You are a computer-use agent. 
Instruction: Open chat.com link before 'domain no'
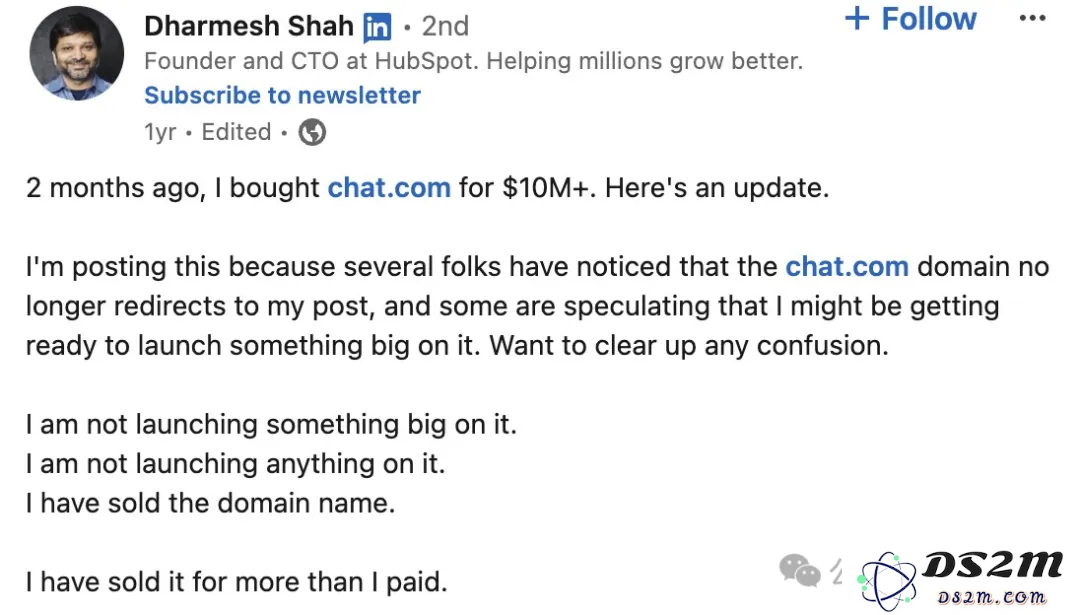click(847, 267)
